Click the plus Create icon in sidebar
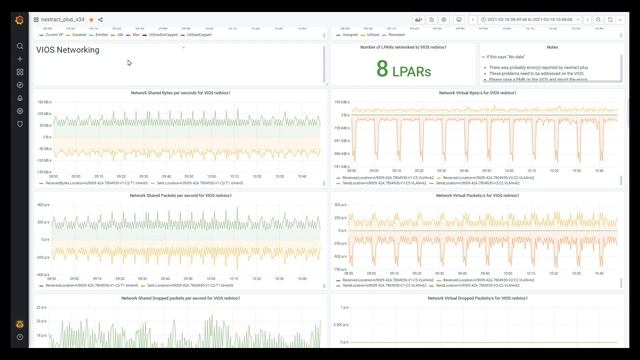 [20, 59]
